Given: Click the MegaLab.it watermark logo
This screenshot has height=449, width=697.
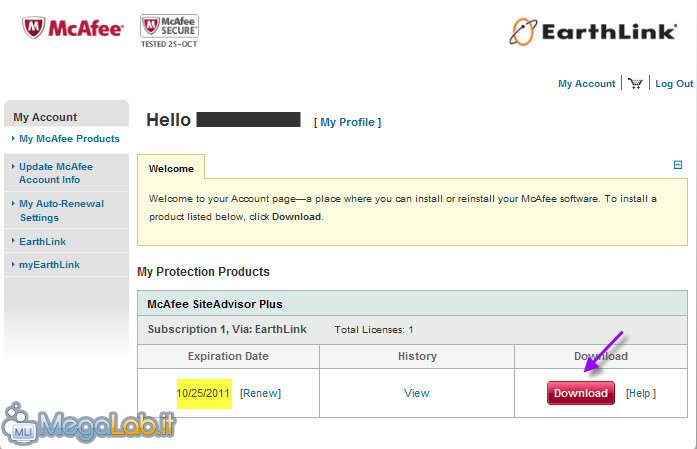Looking at the screenshot, I should (89, 424).
